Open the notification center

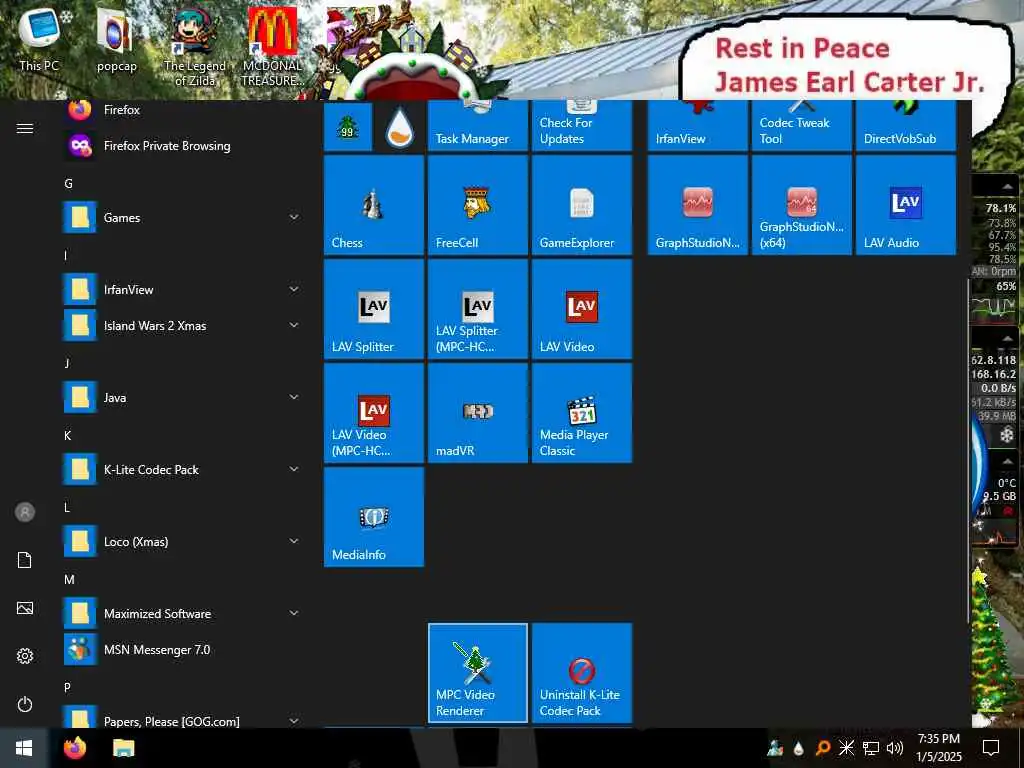click(991, 748)
